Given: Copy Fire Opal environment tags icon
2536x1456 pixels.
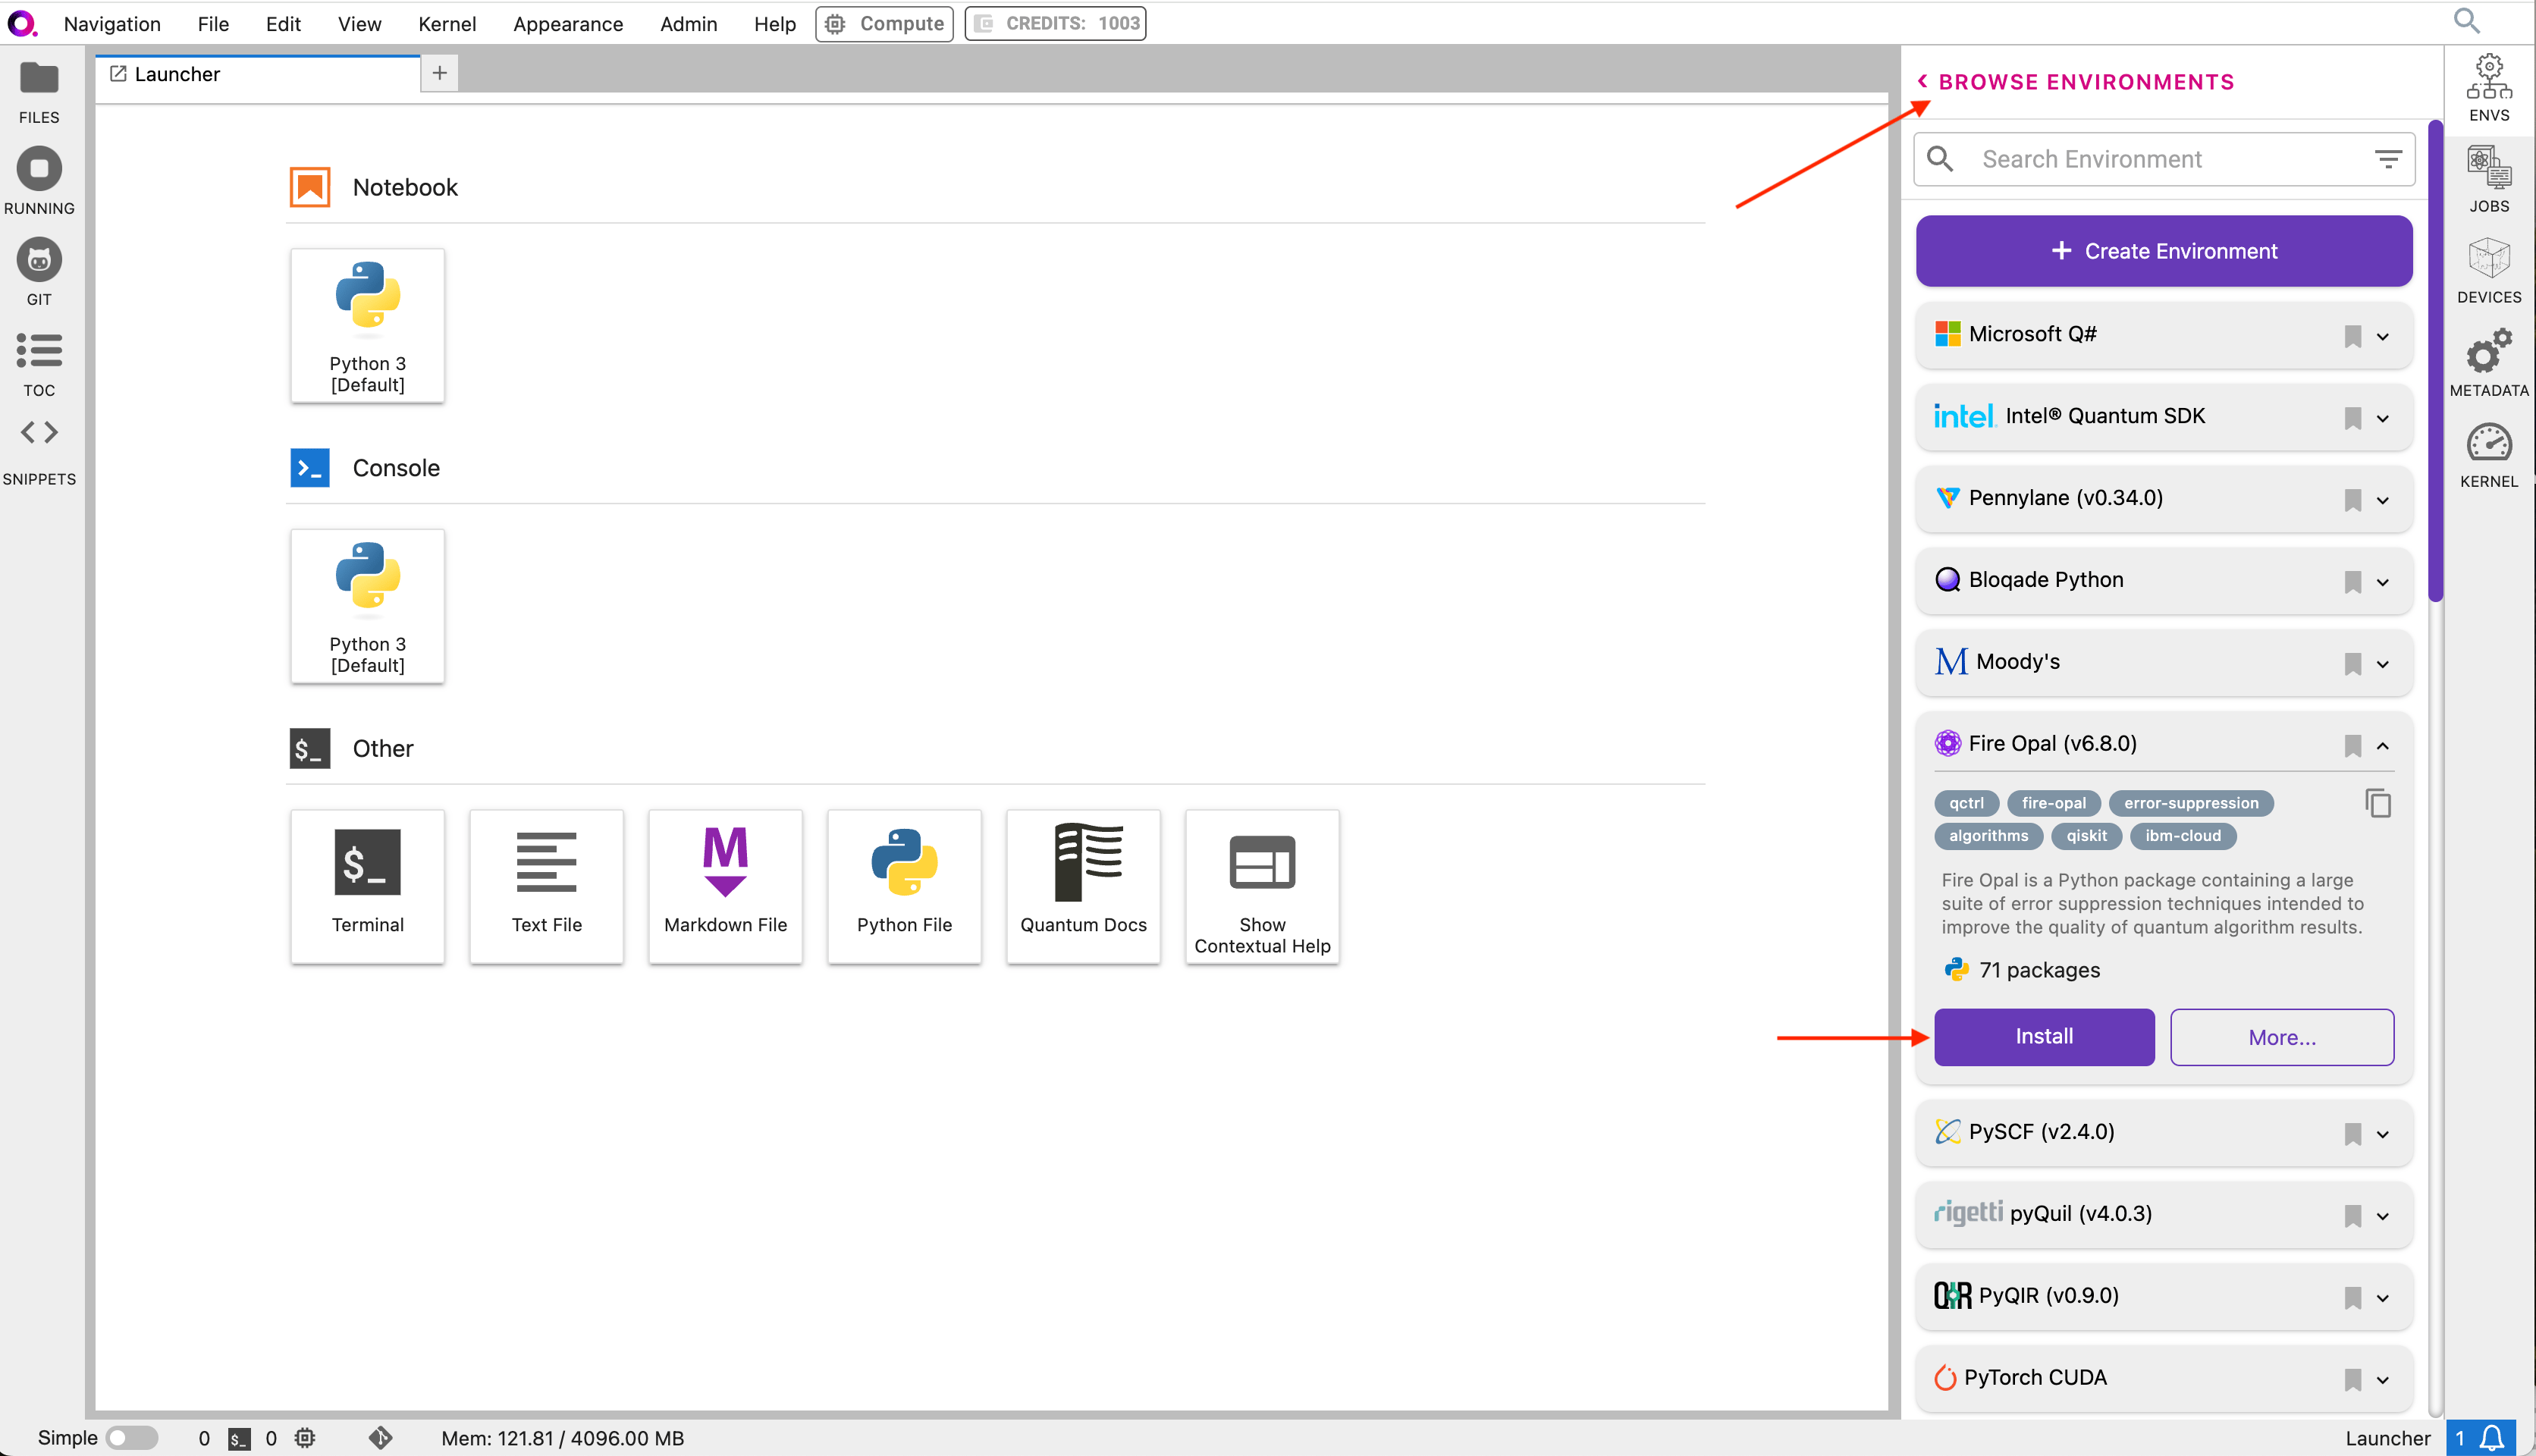Looking at the screenshot, I should pos(2377,803).
